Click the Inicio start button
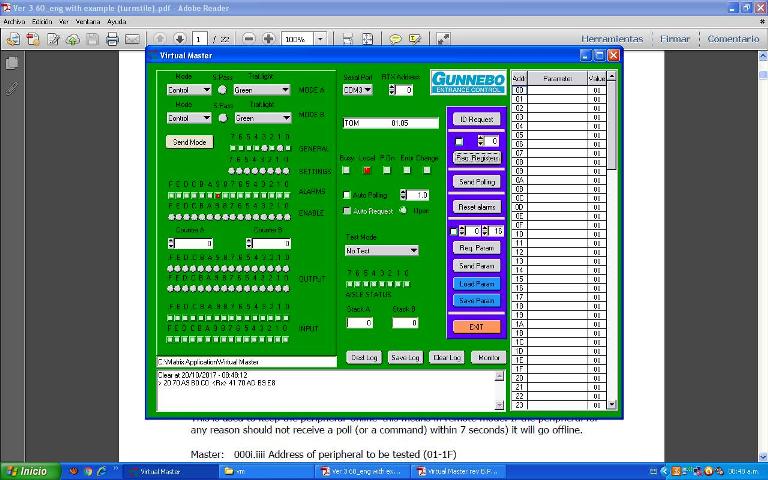This screenshot has width=768, height=480. click(30, 471)
